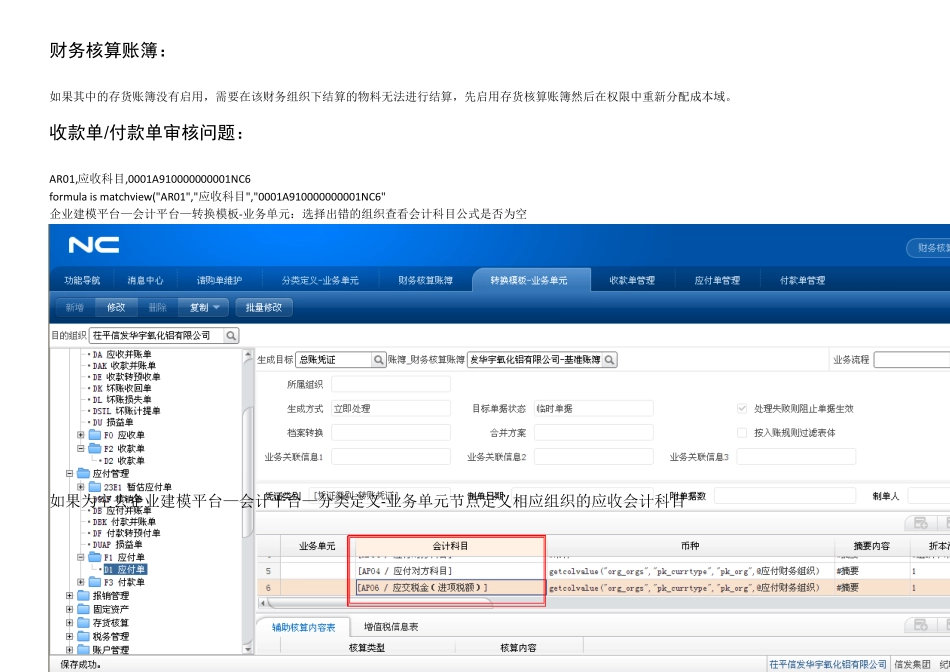Click the add-row icon above the 辅助核算内容表 grid
950x672 pixels.
click(920, 625)
